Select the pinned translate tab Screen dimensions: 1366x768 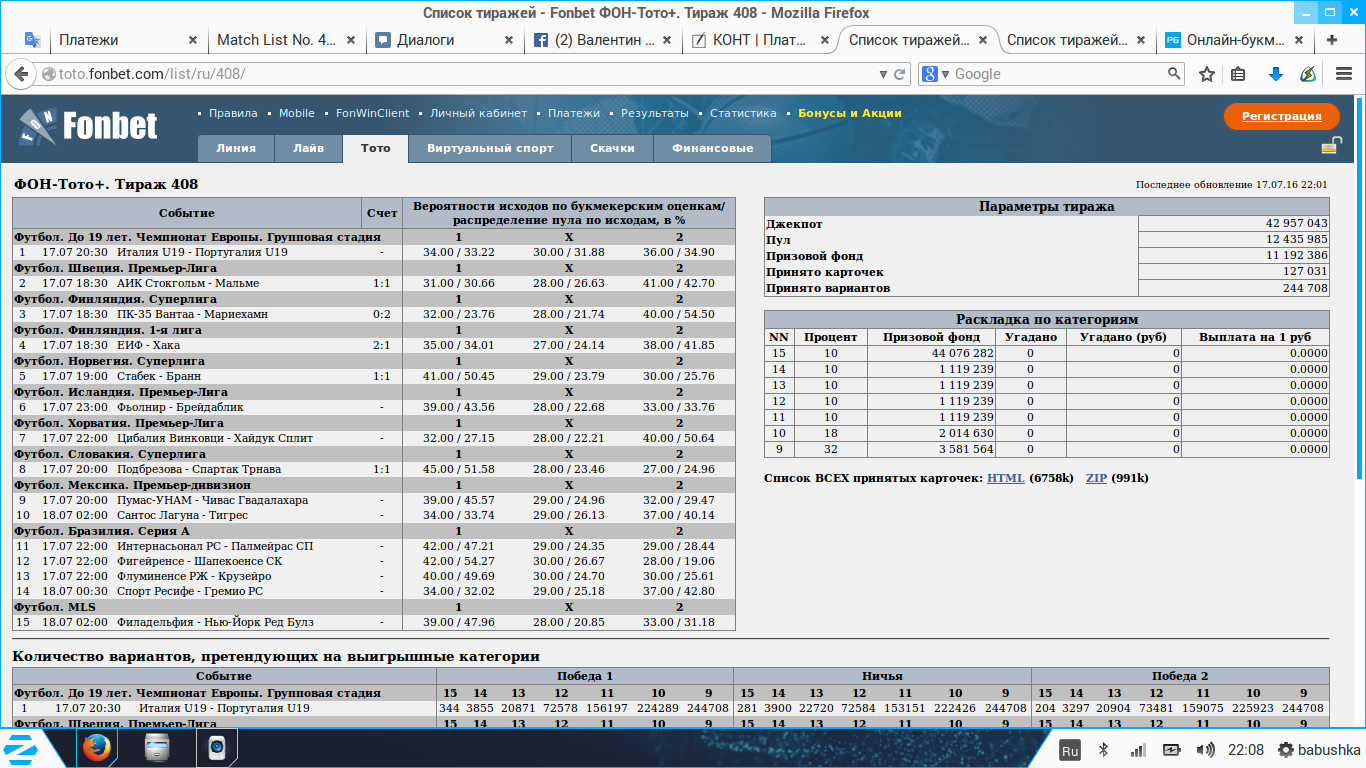point(32,40)
